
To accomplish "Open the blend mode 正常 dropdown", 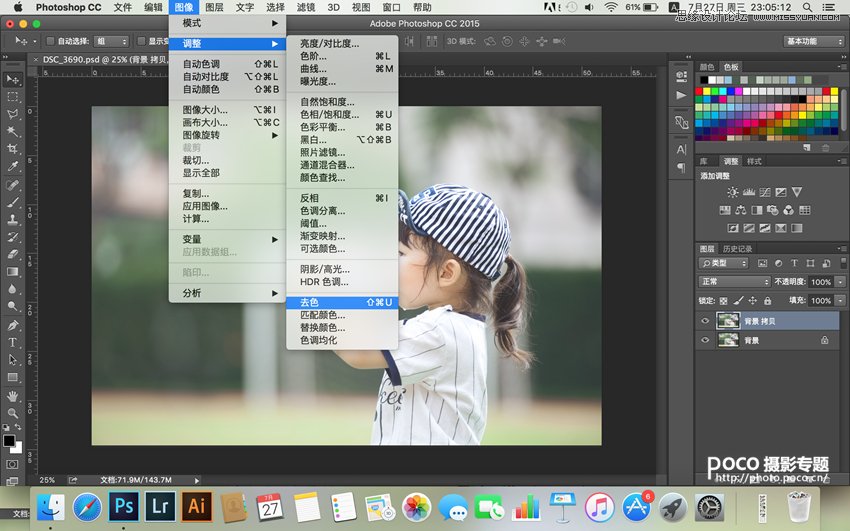I will (735, 282).
